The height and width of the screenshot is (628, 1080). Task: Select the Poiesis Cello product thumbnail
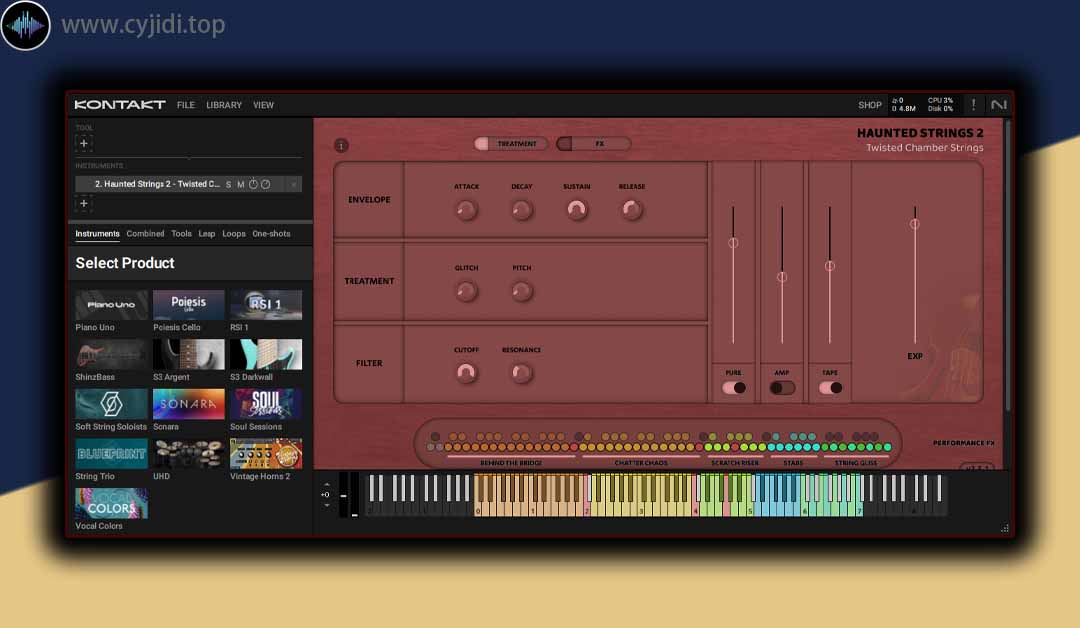coord(189,305)
